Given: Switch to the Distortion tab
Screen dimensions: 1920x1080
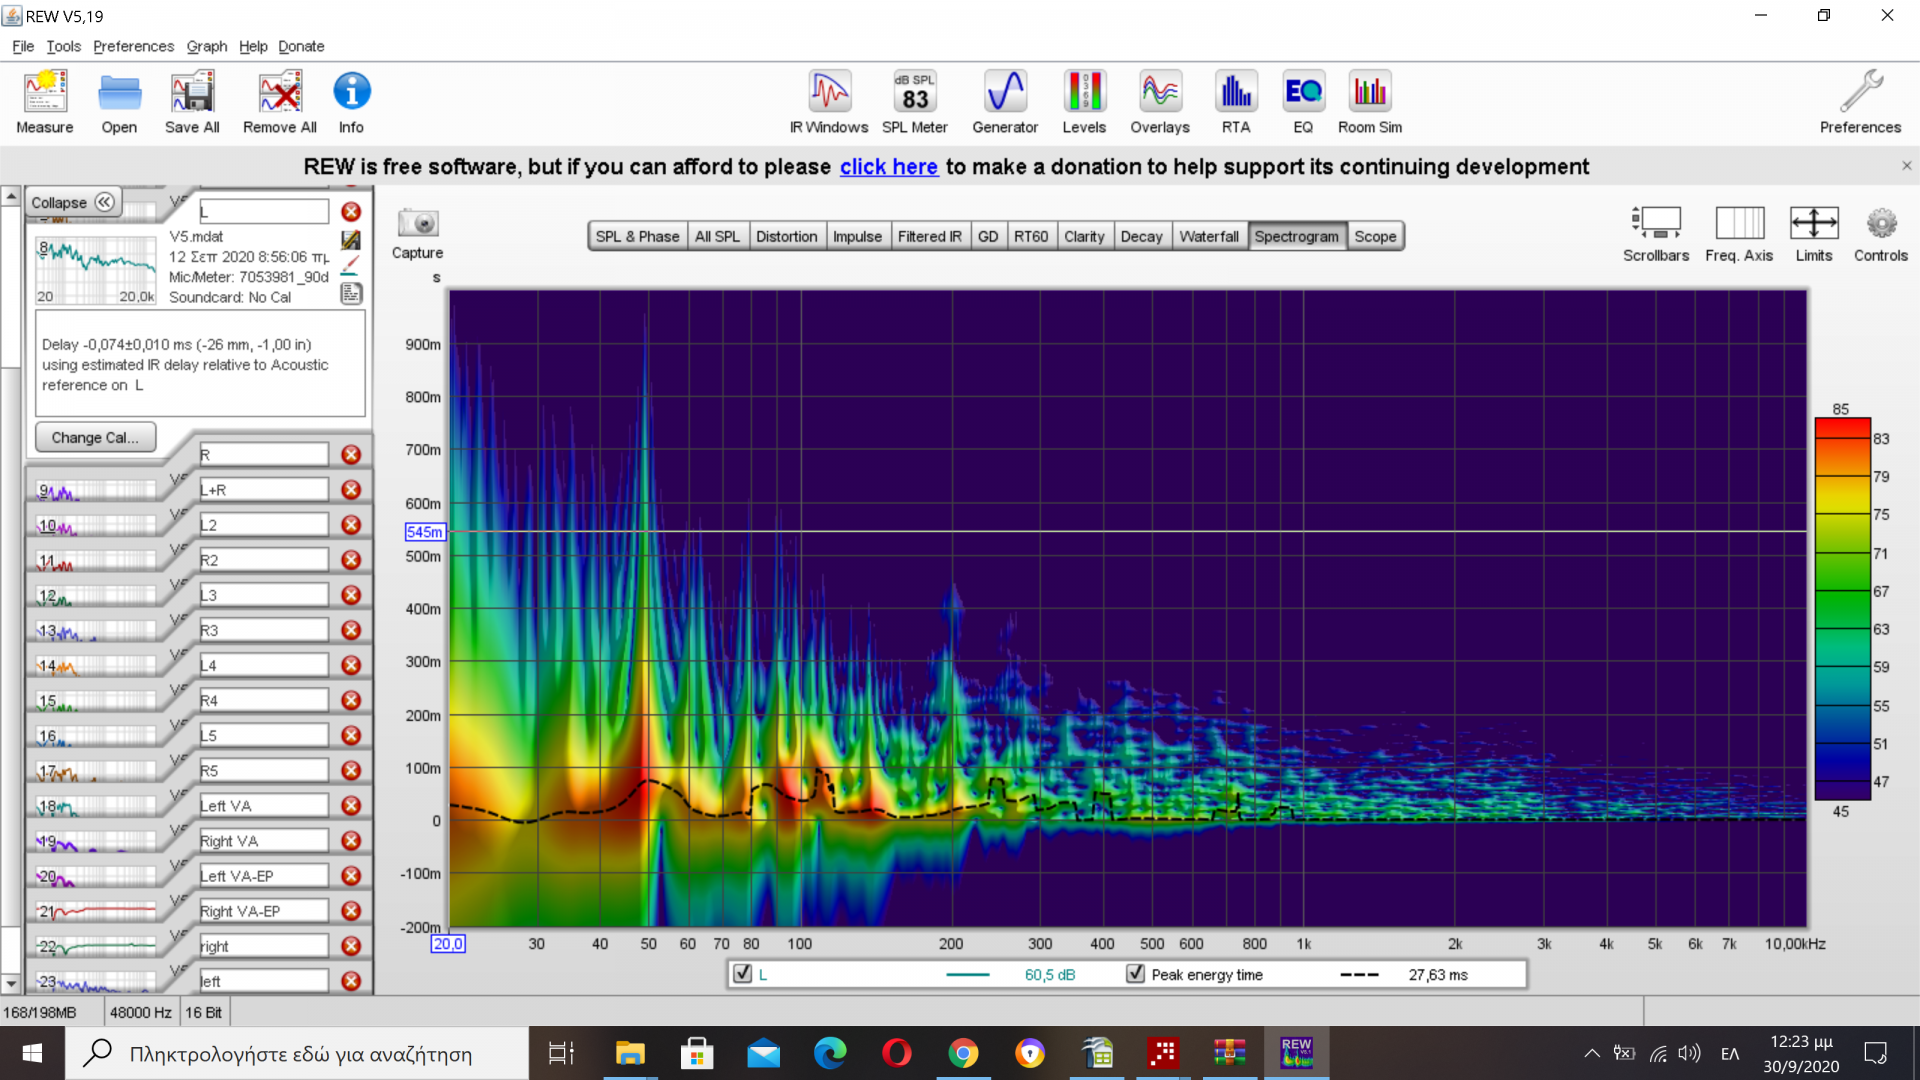Looking at the screenshot, I should 786,236.
